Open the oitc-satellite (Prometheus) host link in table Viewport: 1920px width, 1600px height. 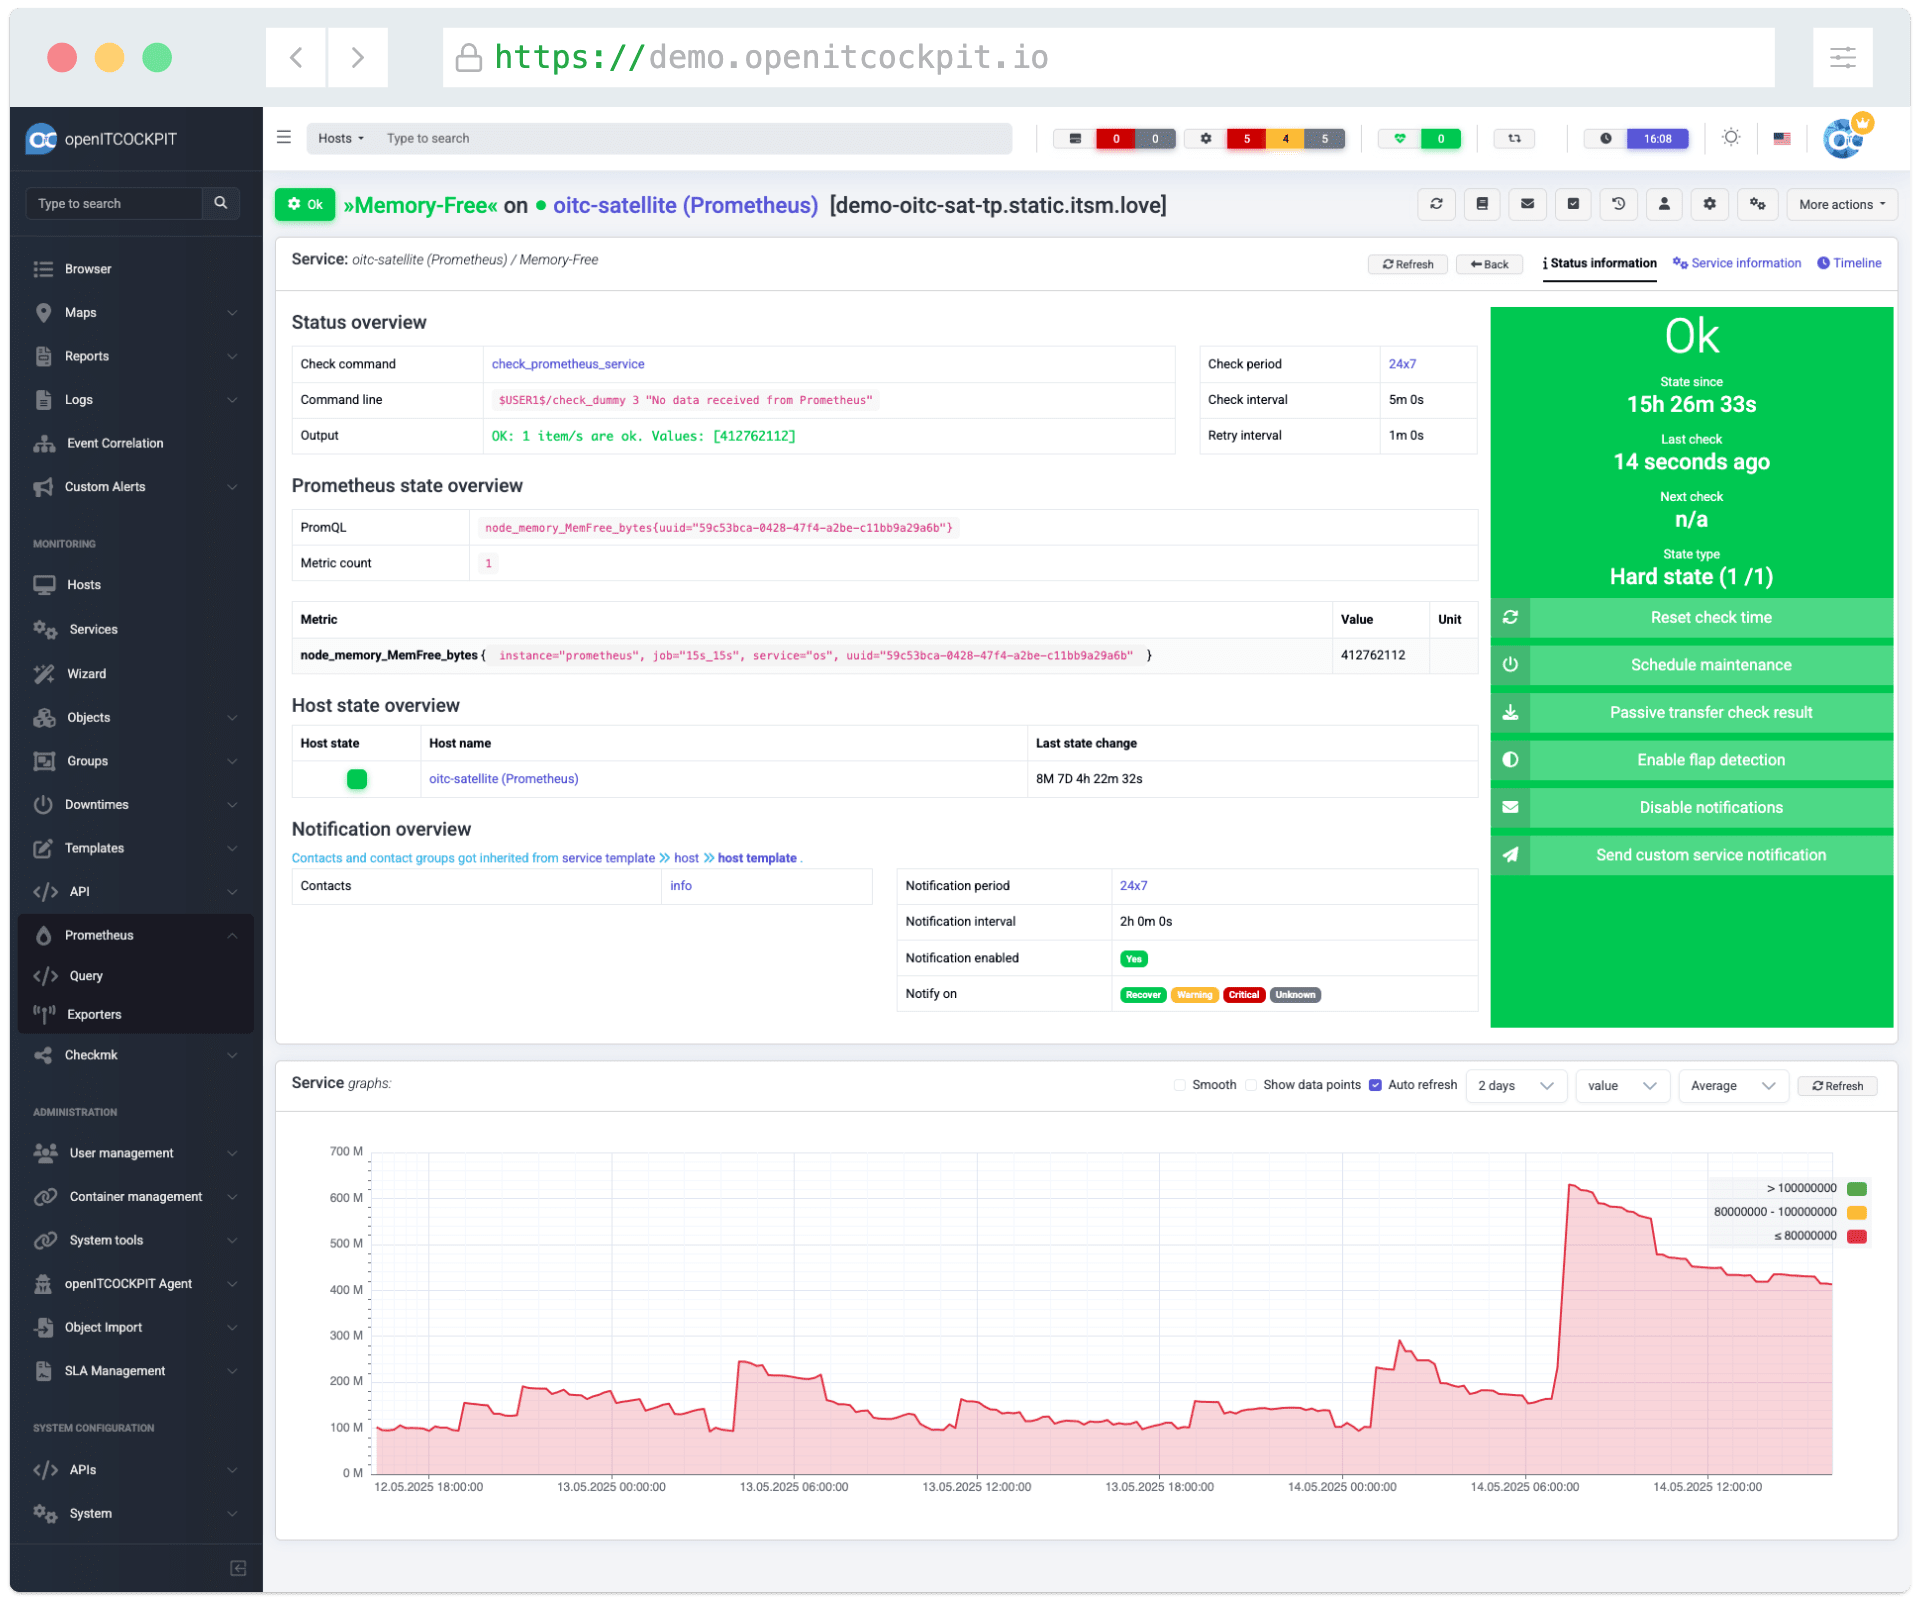pos(503,778)
